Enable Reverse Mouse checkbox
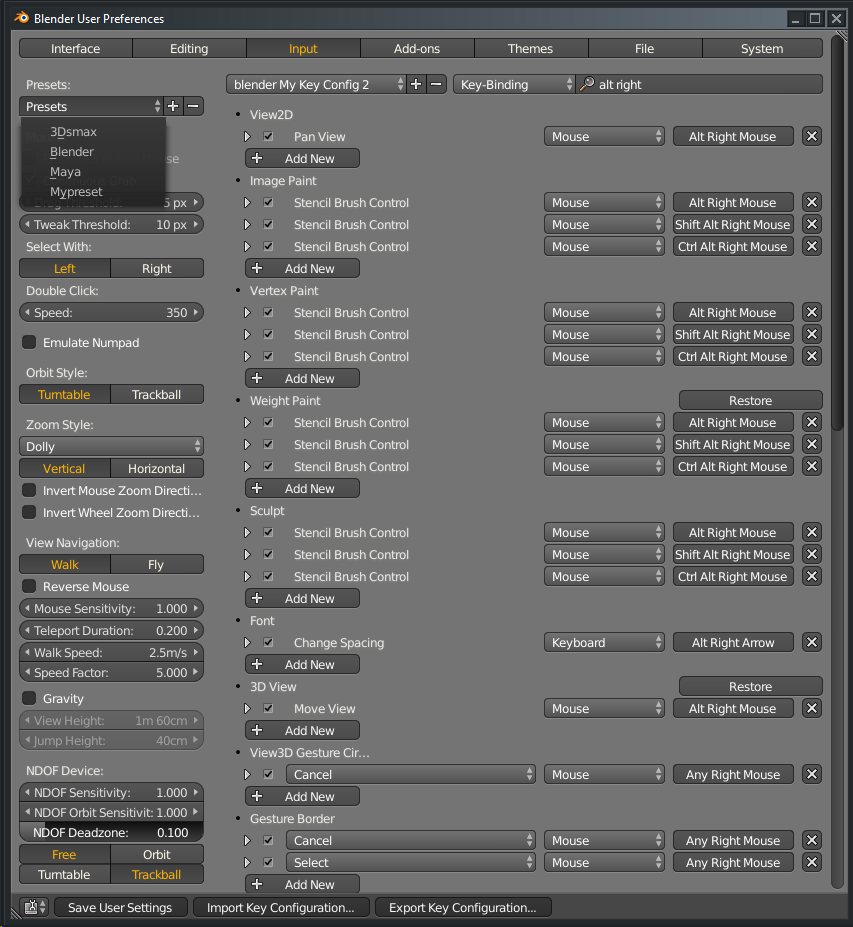This screenshot has width=853, height=927. click(x=29, y=586)
